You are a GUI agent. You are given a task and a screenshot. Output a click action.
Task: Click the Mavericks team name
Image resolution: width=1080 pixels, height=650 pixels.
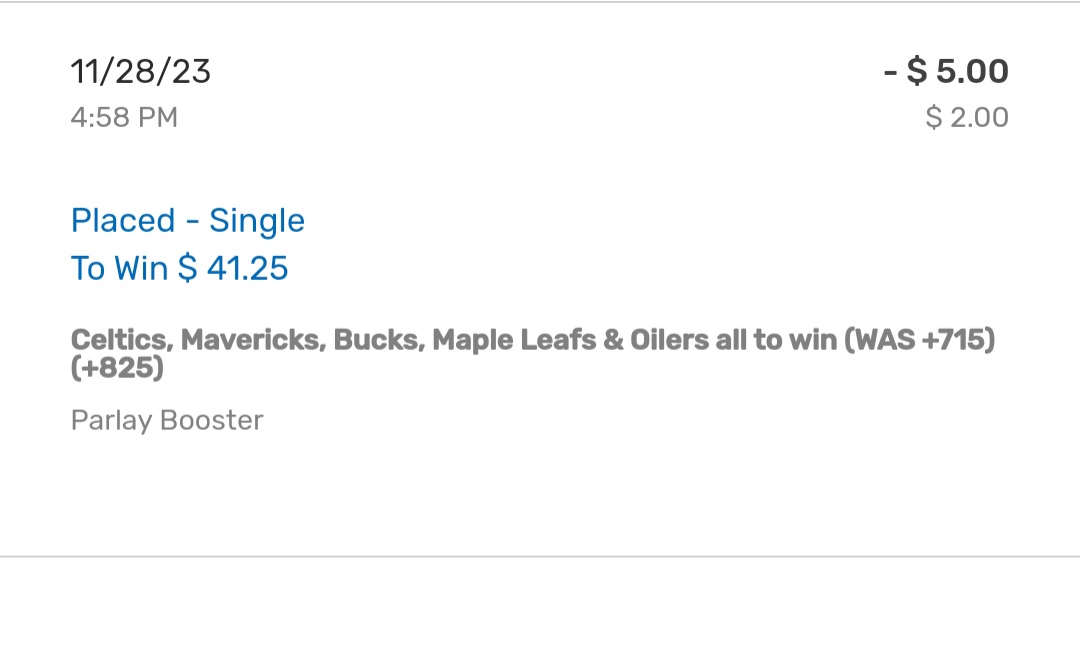pyautogui.click(x=252, y=340)
